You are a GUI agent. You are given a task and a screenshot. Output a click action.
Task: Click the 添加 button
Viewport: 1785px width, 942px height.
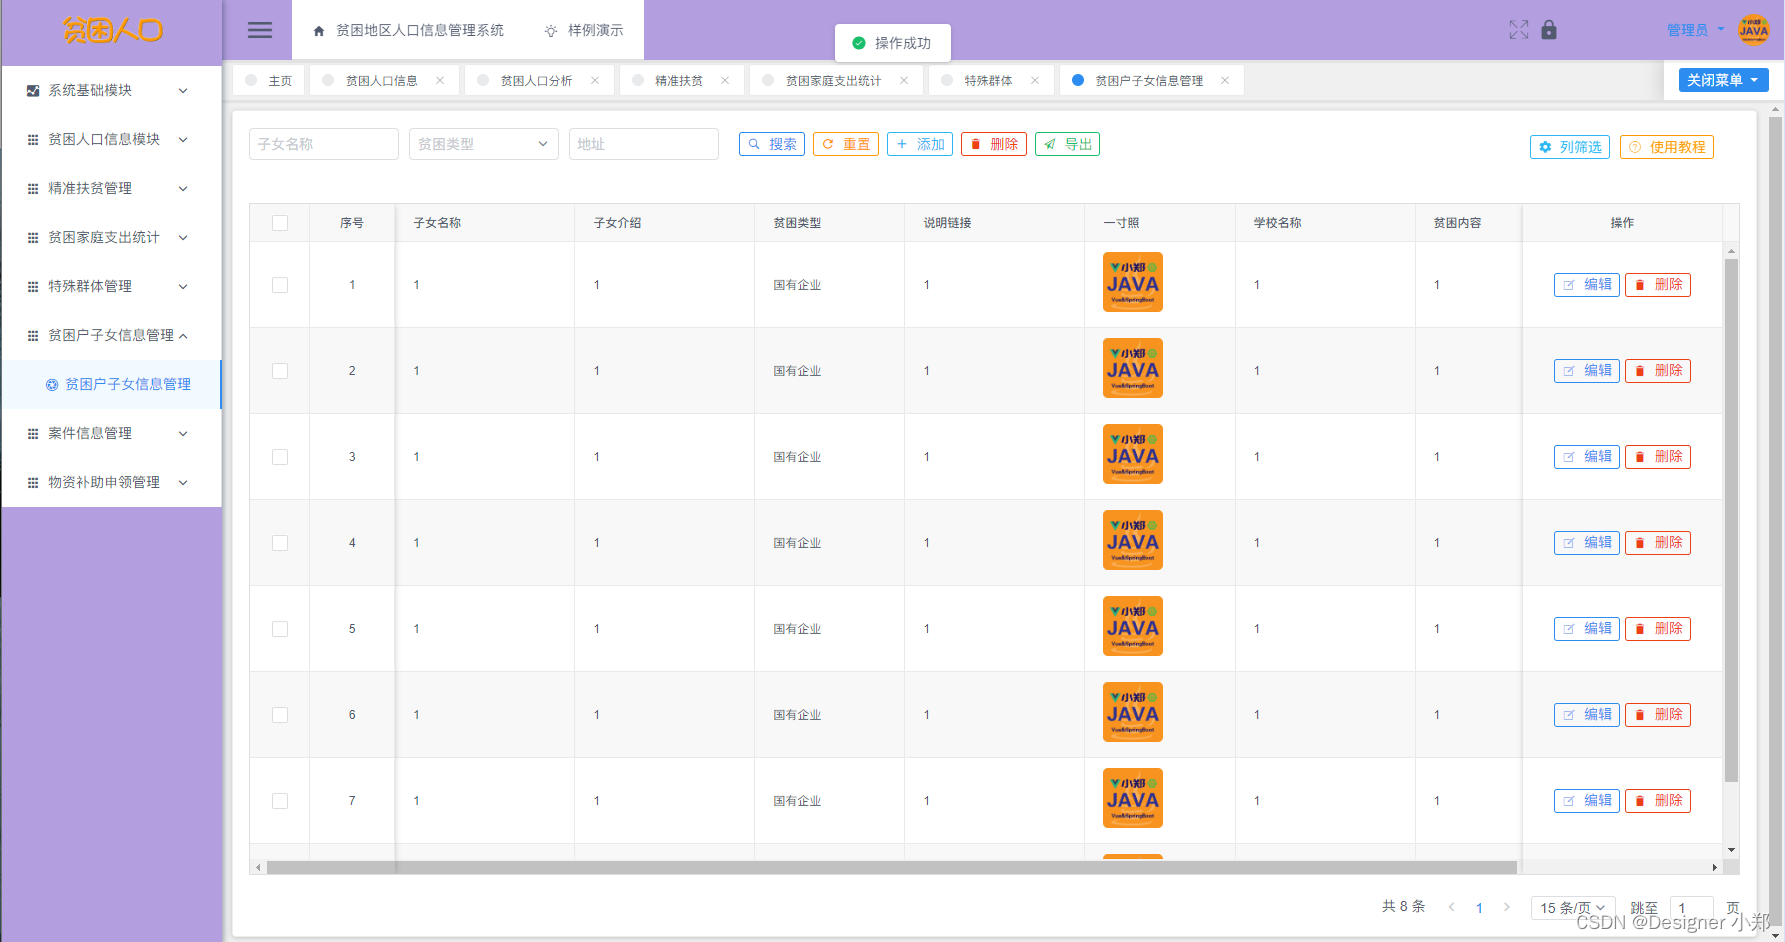(x=920, y=144)
